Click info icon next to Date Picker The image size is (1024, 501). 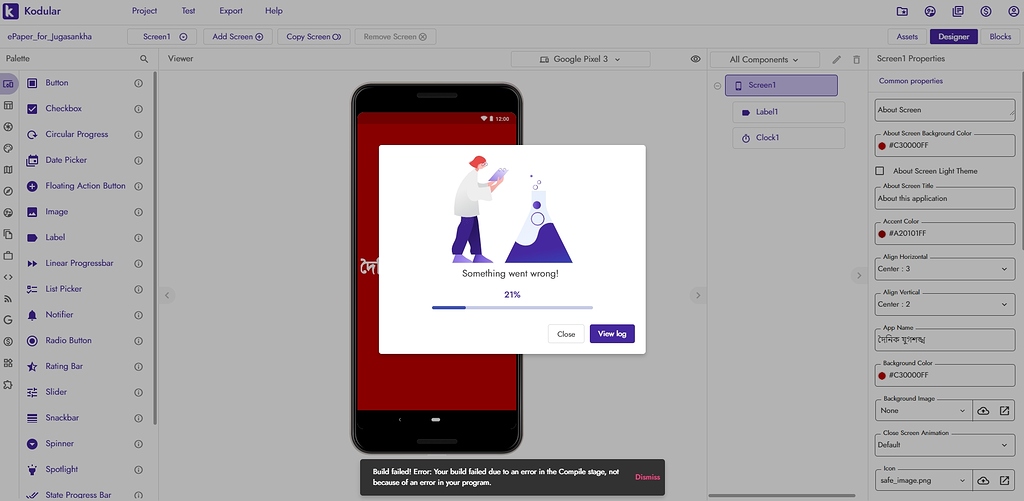pos(139,160)
